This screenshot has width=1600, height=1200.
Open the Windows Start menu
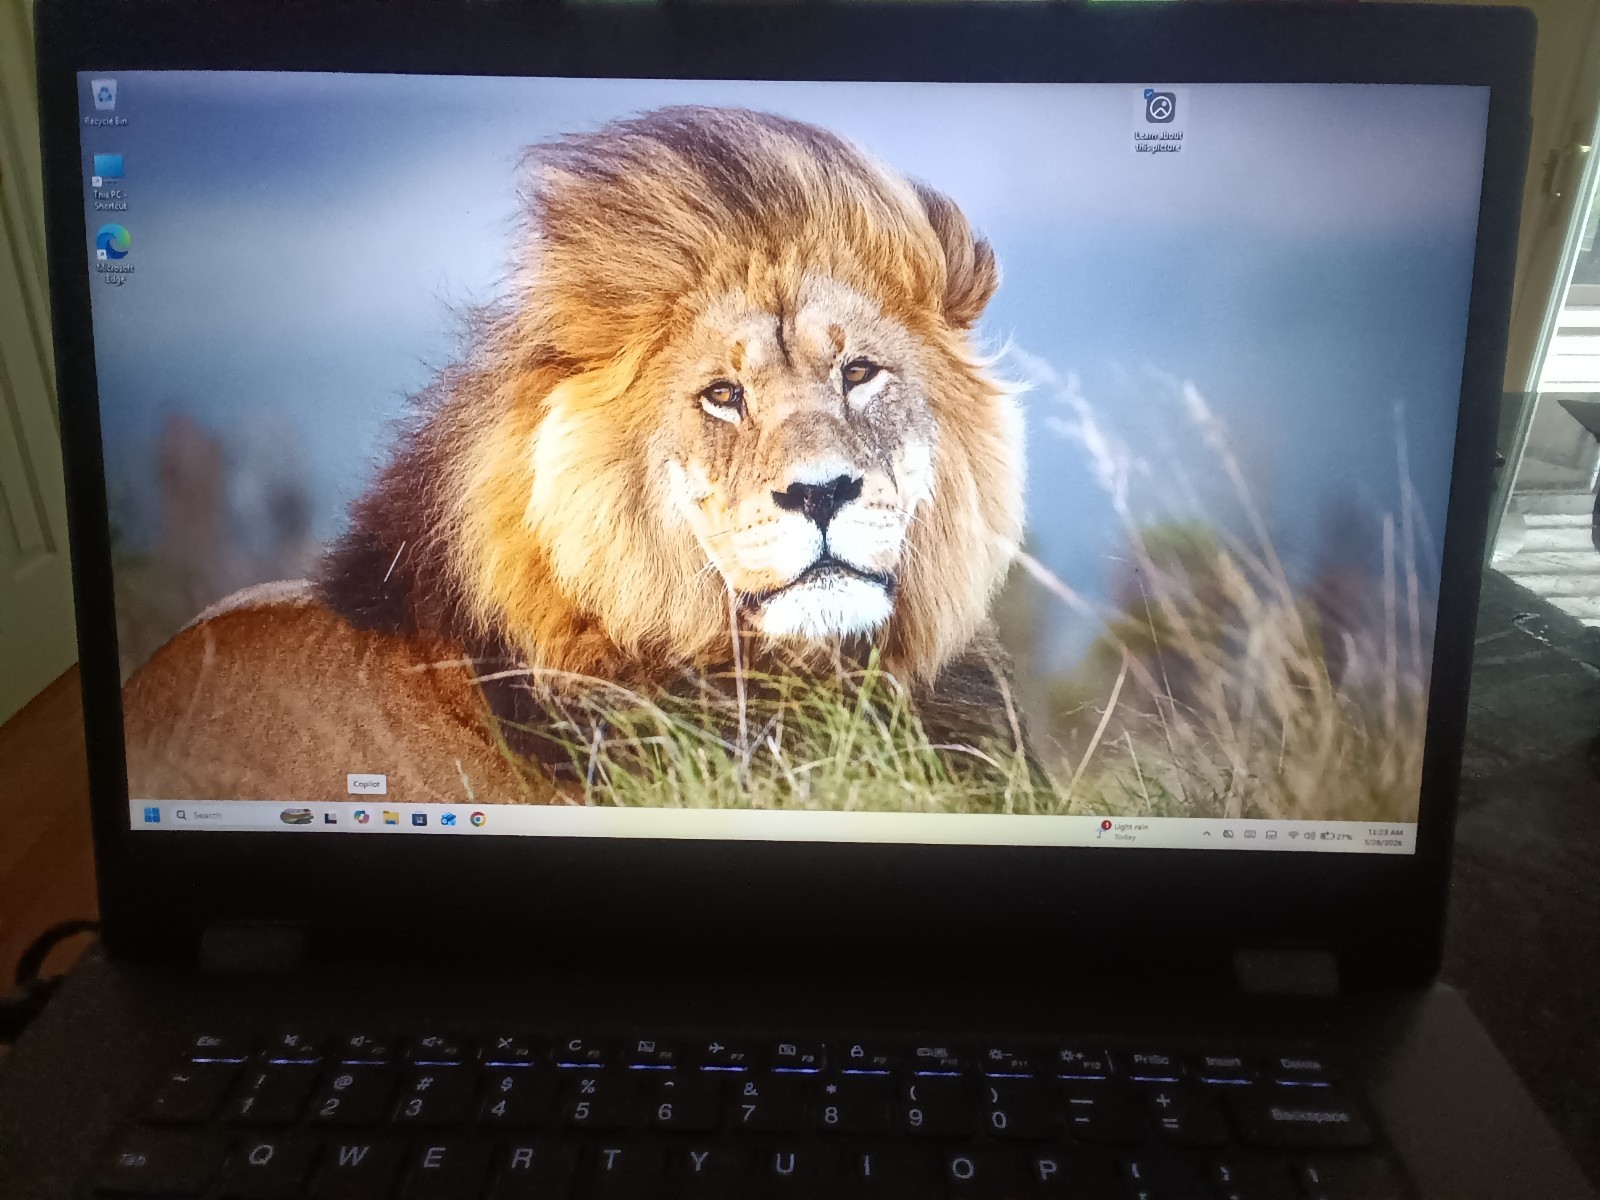coord(152,815)
